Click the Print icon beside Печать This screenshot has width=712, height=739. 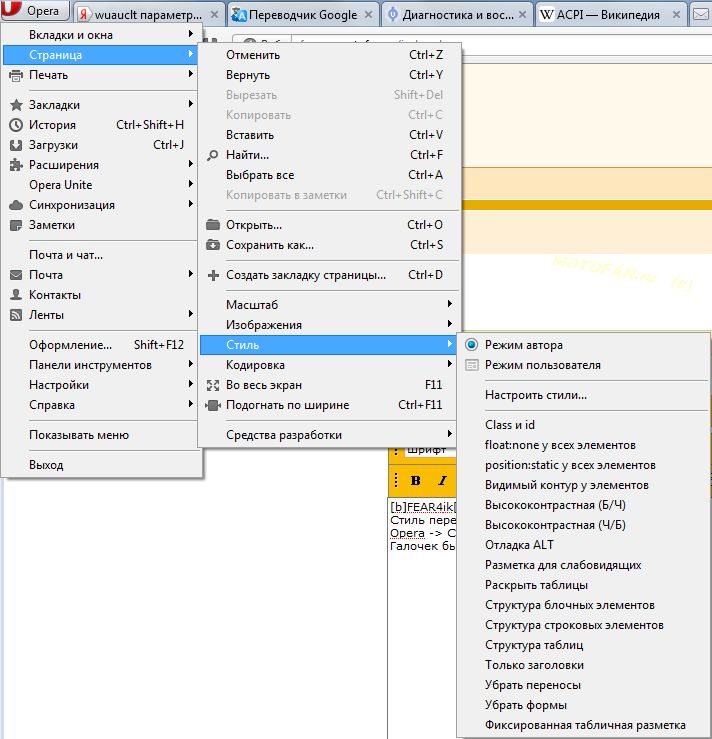[16, 75]
